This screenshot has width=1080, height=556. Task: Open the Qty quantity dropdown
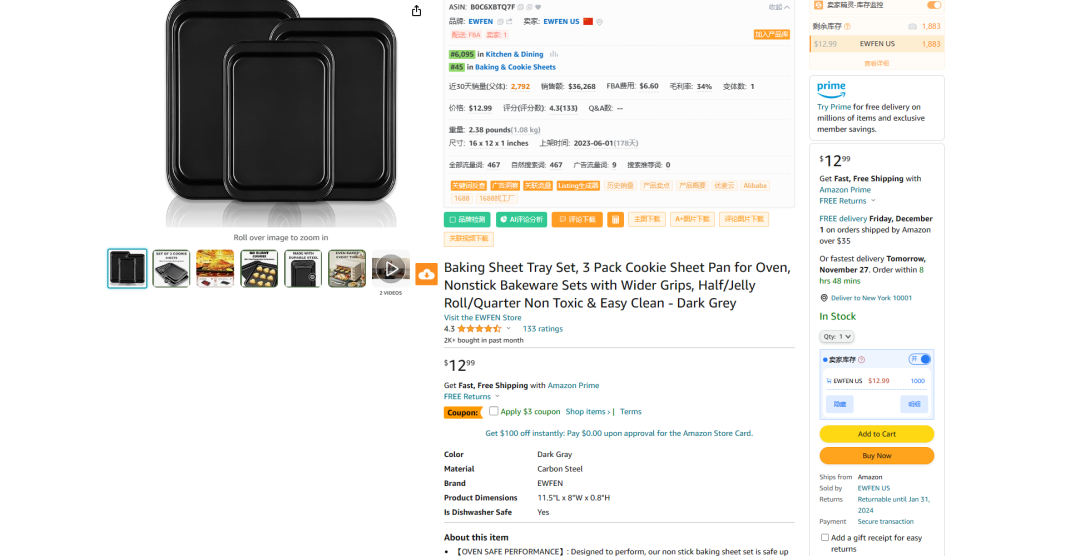click(x=836, y=336)
